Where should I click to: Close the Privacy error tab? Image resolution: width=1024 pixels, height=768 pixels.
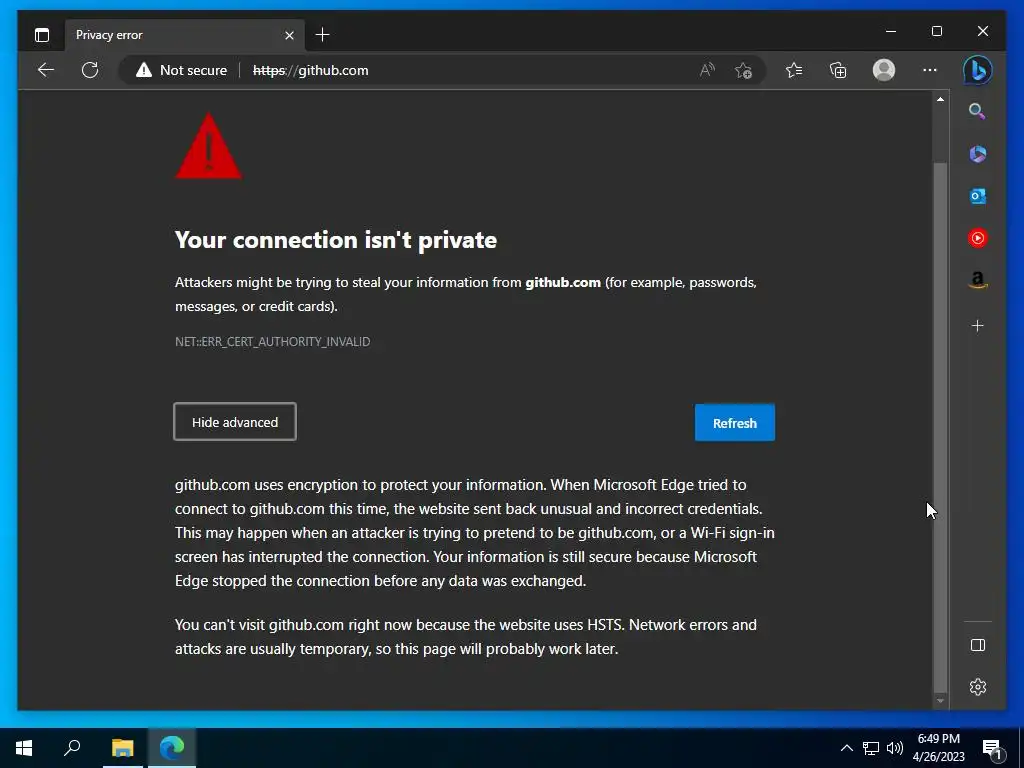pos(289,35)
